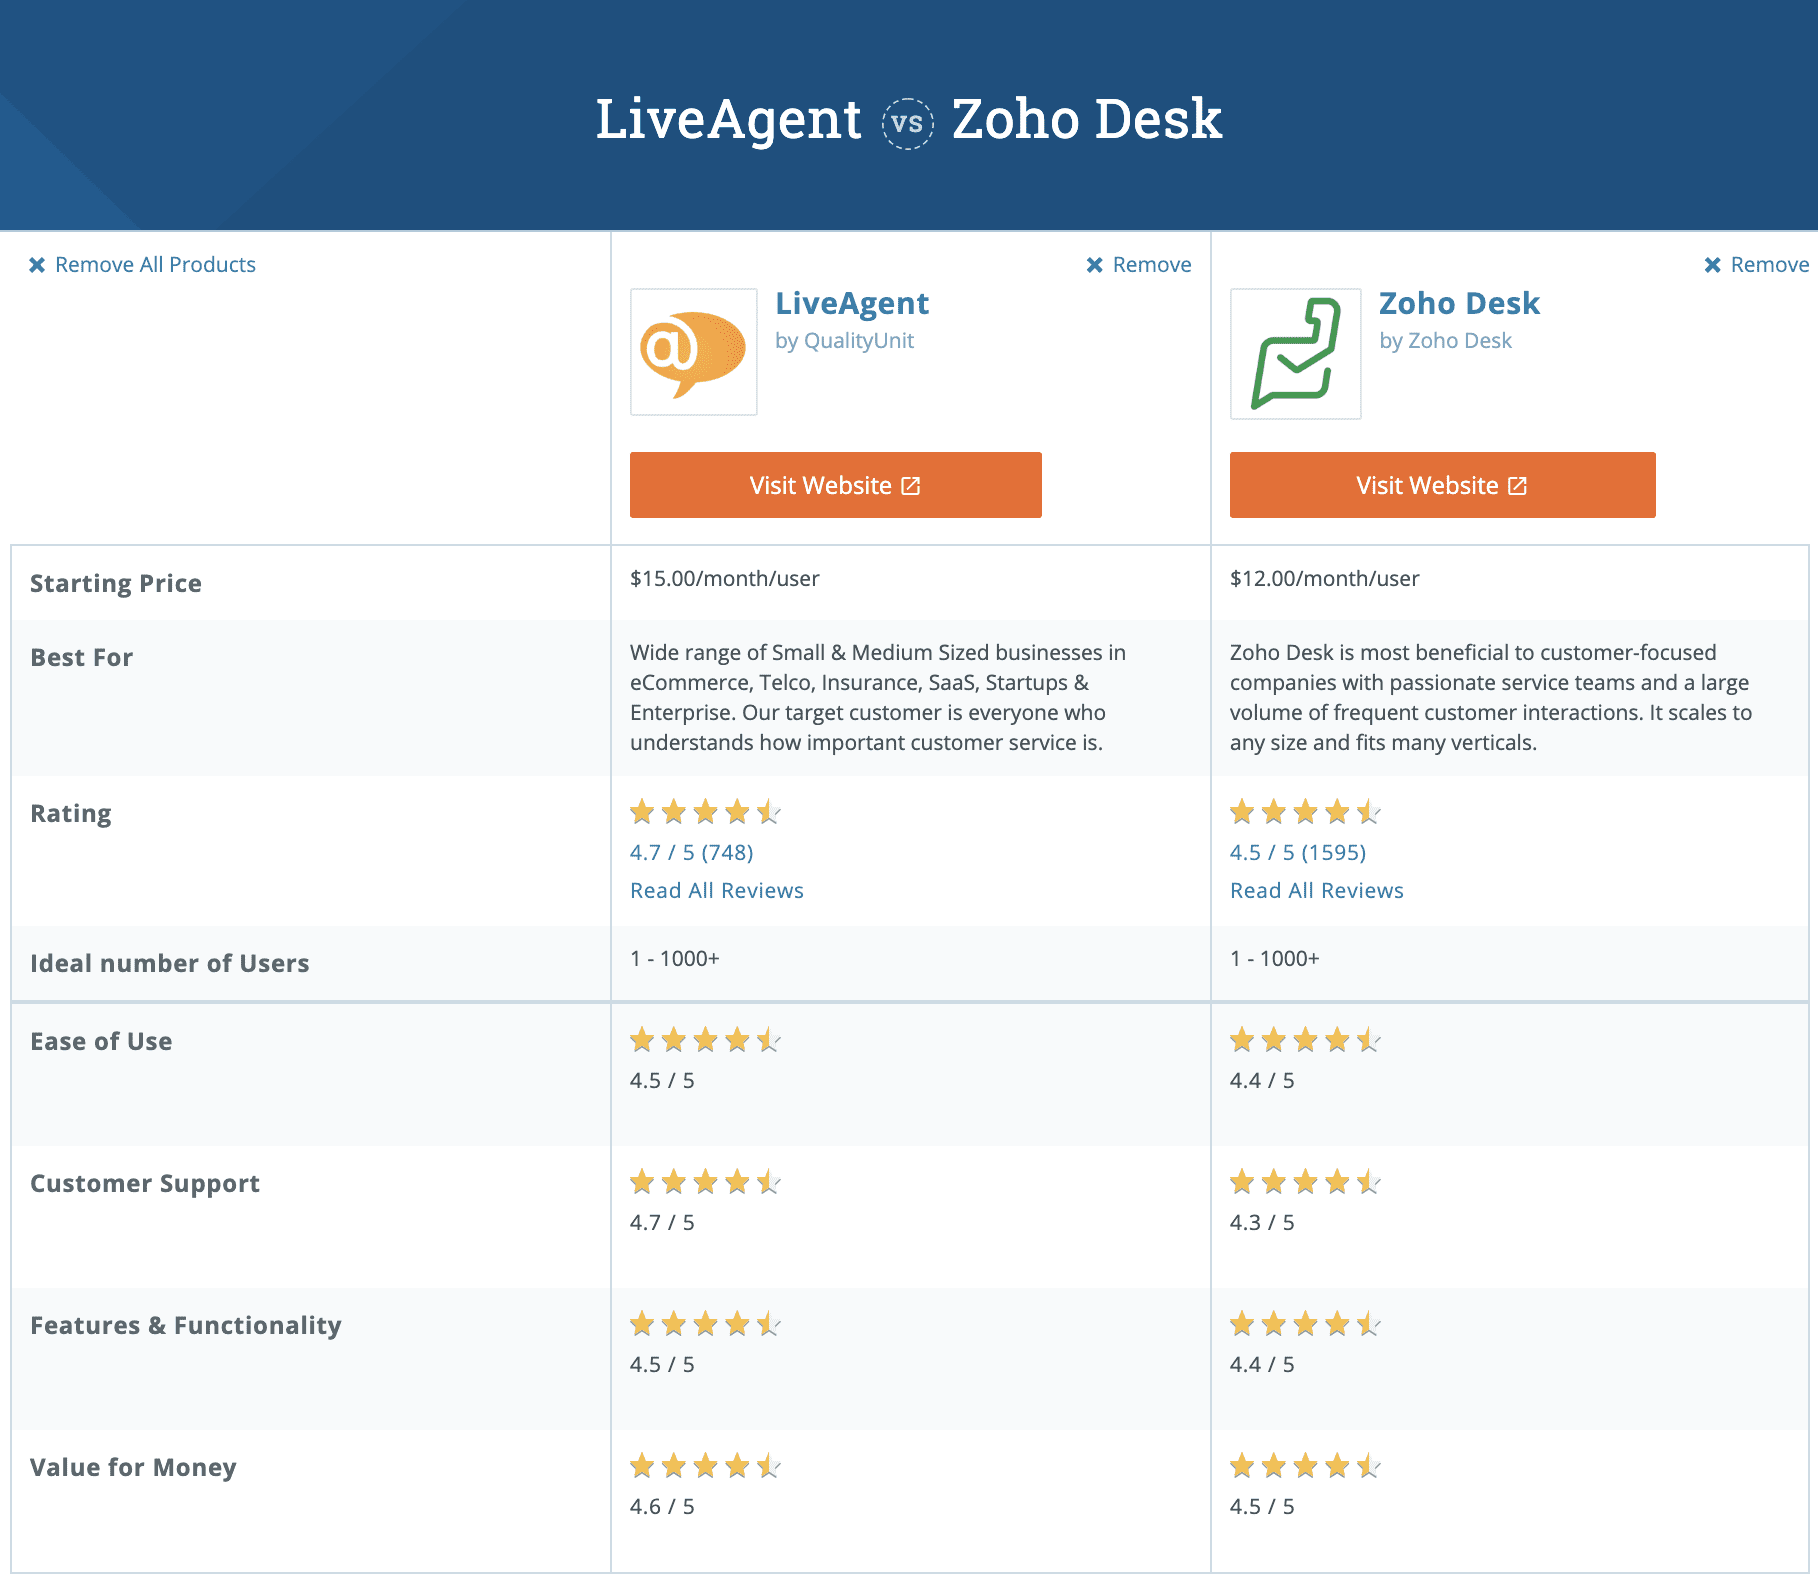Click the LiveAgent orange speech-bubble logo
This screenshot has height=1578, width=1818.
tap(693, 352)
